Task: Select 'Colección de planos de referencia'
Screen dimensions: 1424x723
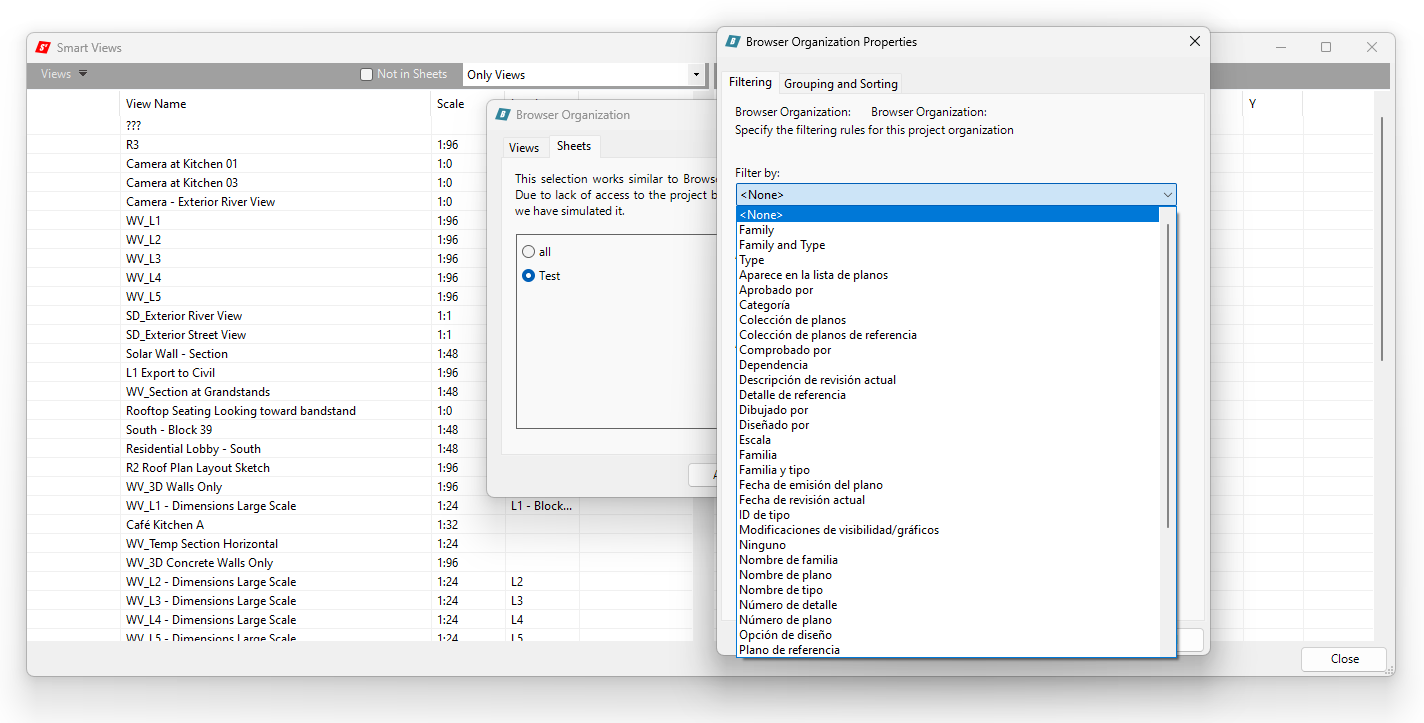Action: [948, 335]
